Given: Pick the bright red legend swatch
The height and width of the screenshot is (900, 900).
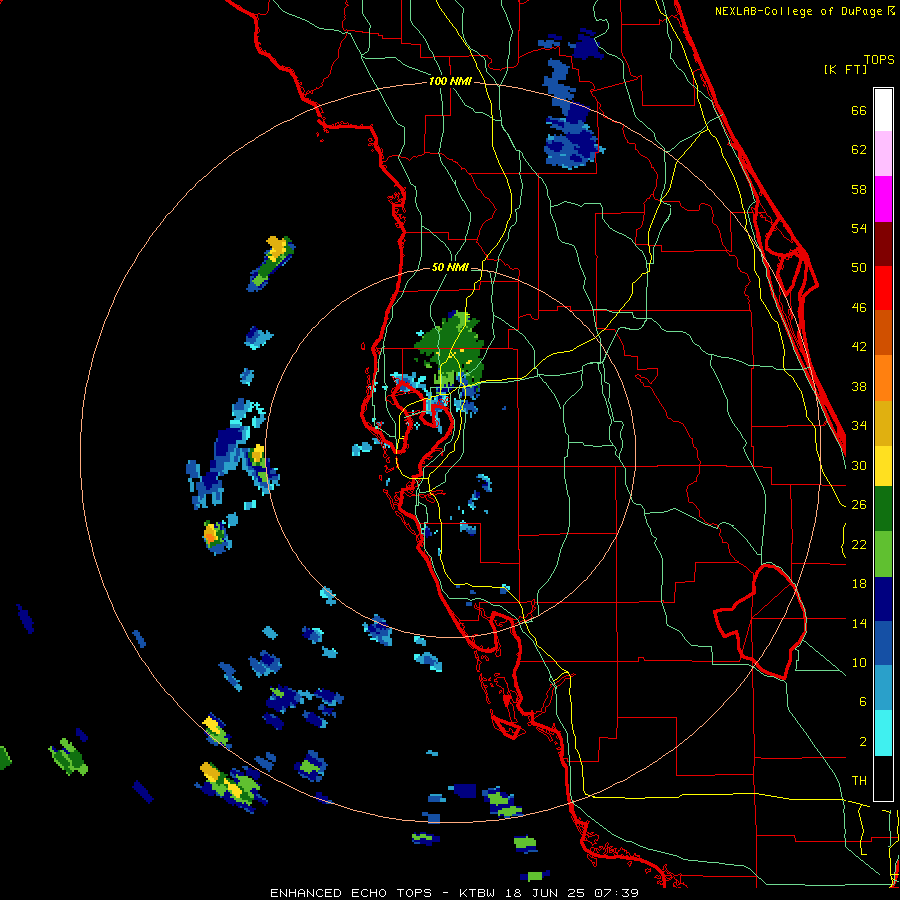Looking at the screenshot, I should click(x=883, y=288).
